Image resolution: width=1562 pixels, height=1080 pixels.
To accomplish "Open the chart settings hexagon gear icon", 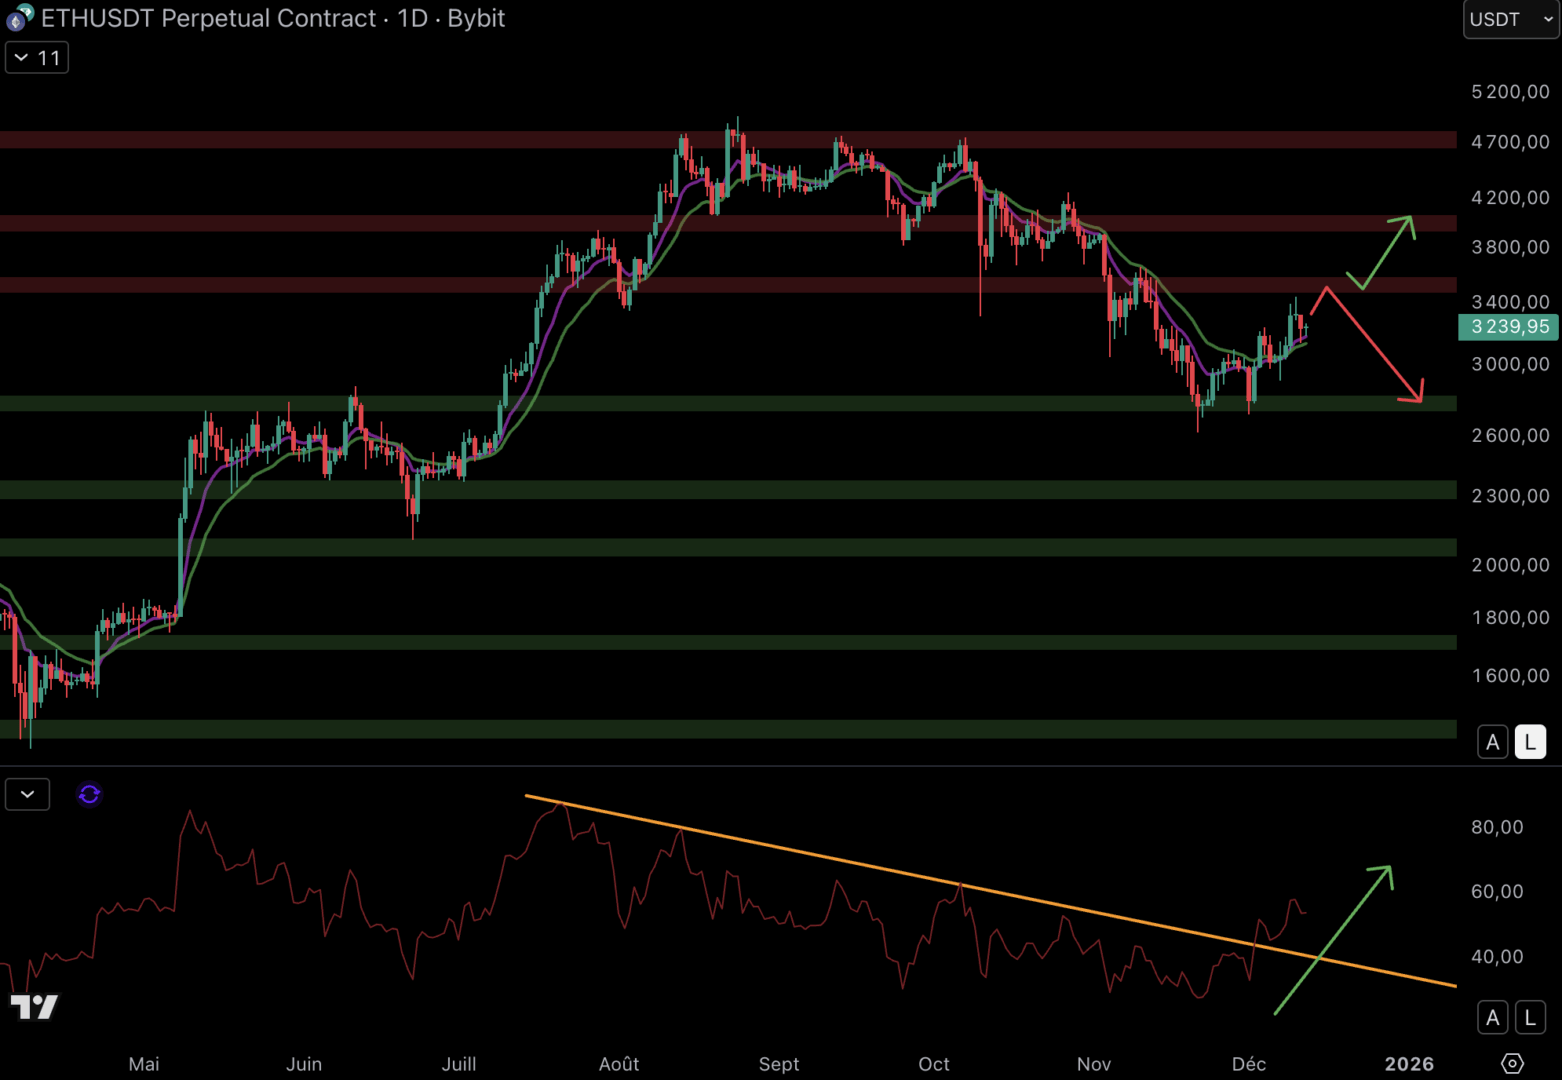I will (1512, 1063).
